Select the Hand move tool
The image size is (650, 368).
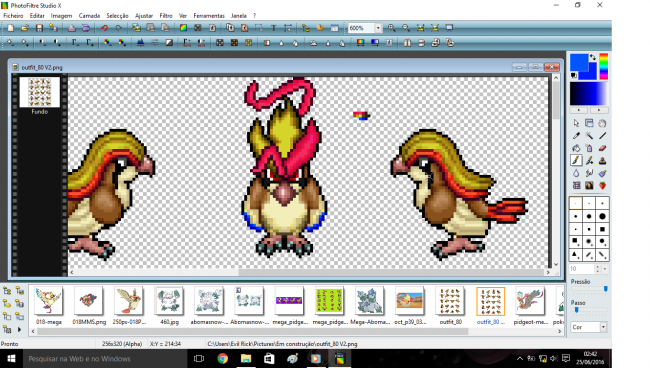point(602,123)
